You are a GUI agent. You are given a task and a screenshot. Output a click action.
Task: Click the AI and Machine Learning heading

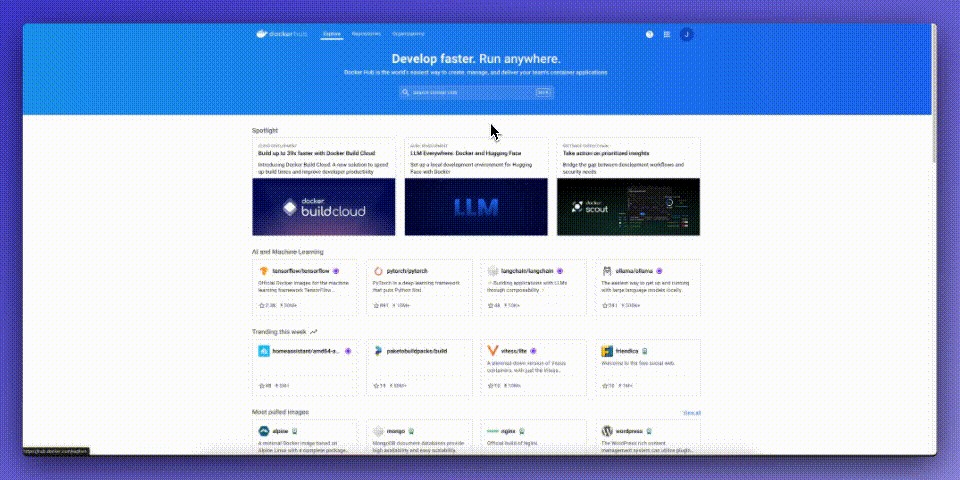click(x=288, y=252)
